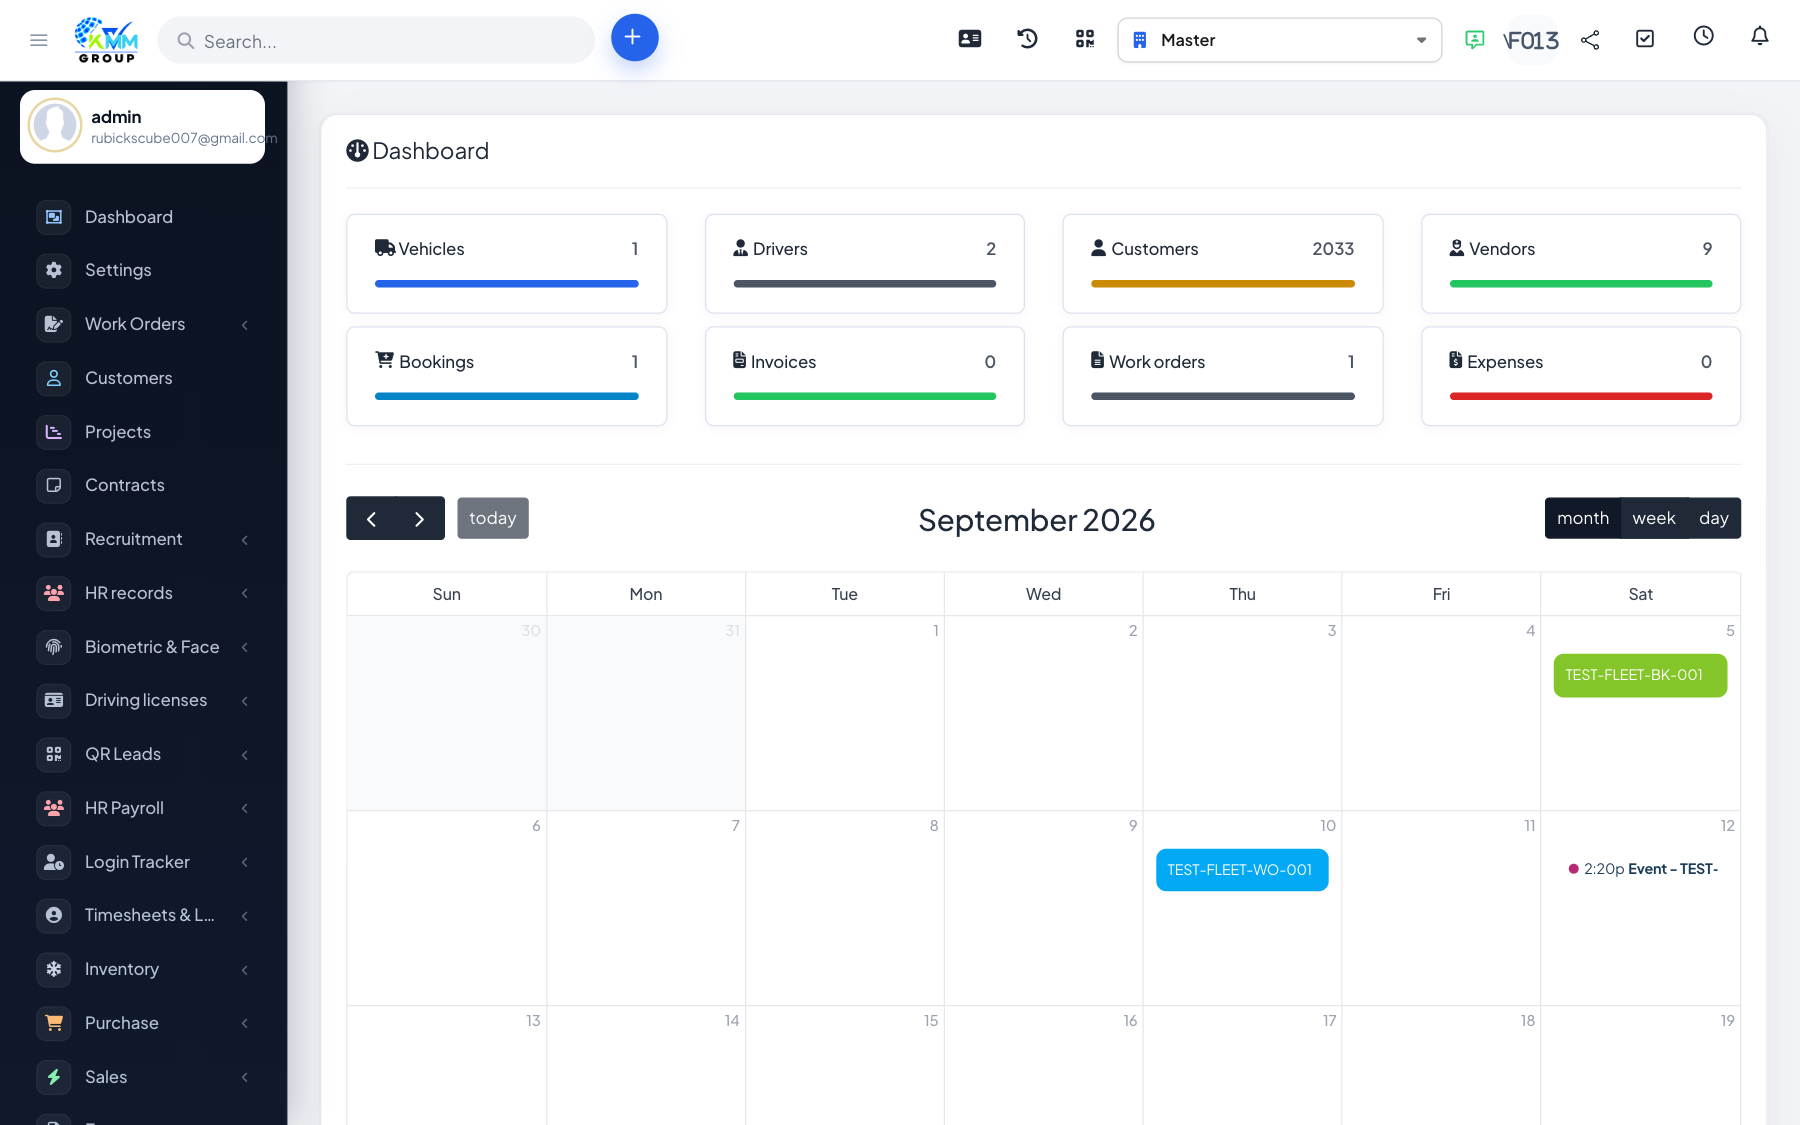Open the 2:20p Event on September 12
The width and height of the screenshot is (1800, 1125).
pos(1643,869)
